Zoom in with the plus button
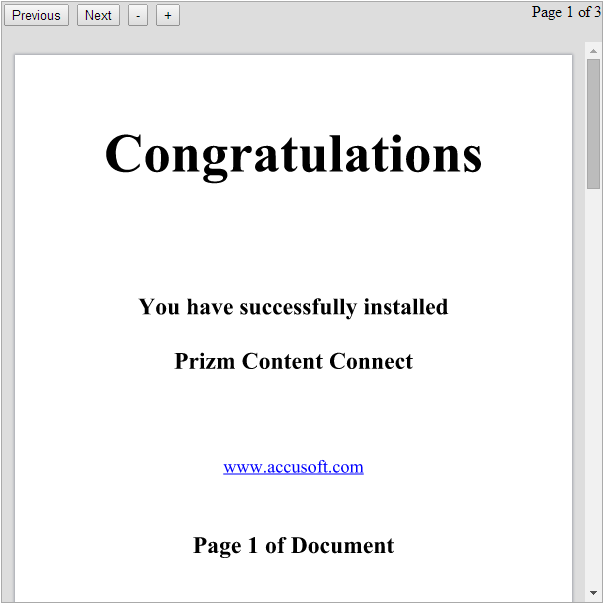Screen dimensions: 604x604 (168, 15)
